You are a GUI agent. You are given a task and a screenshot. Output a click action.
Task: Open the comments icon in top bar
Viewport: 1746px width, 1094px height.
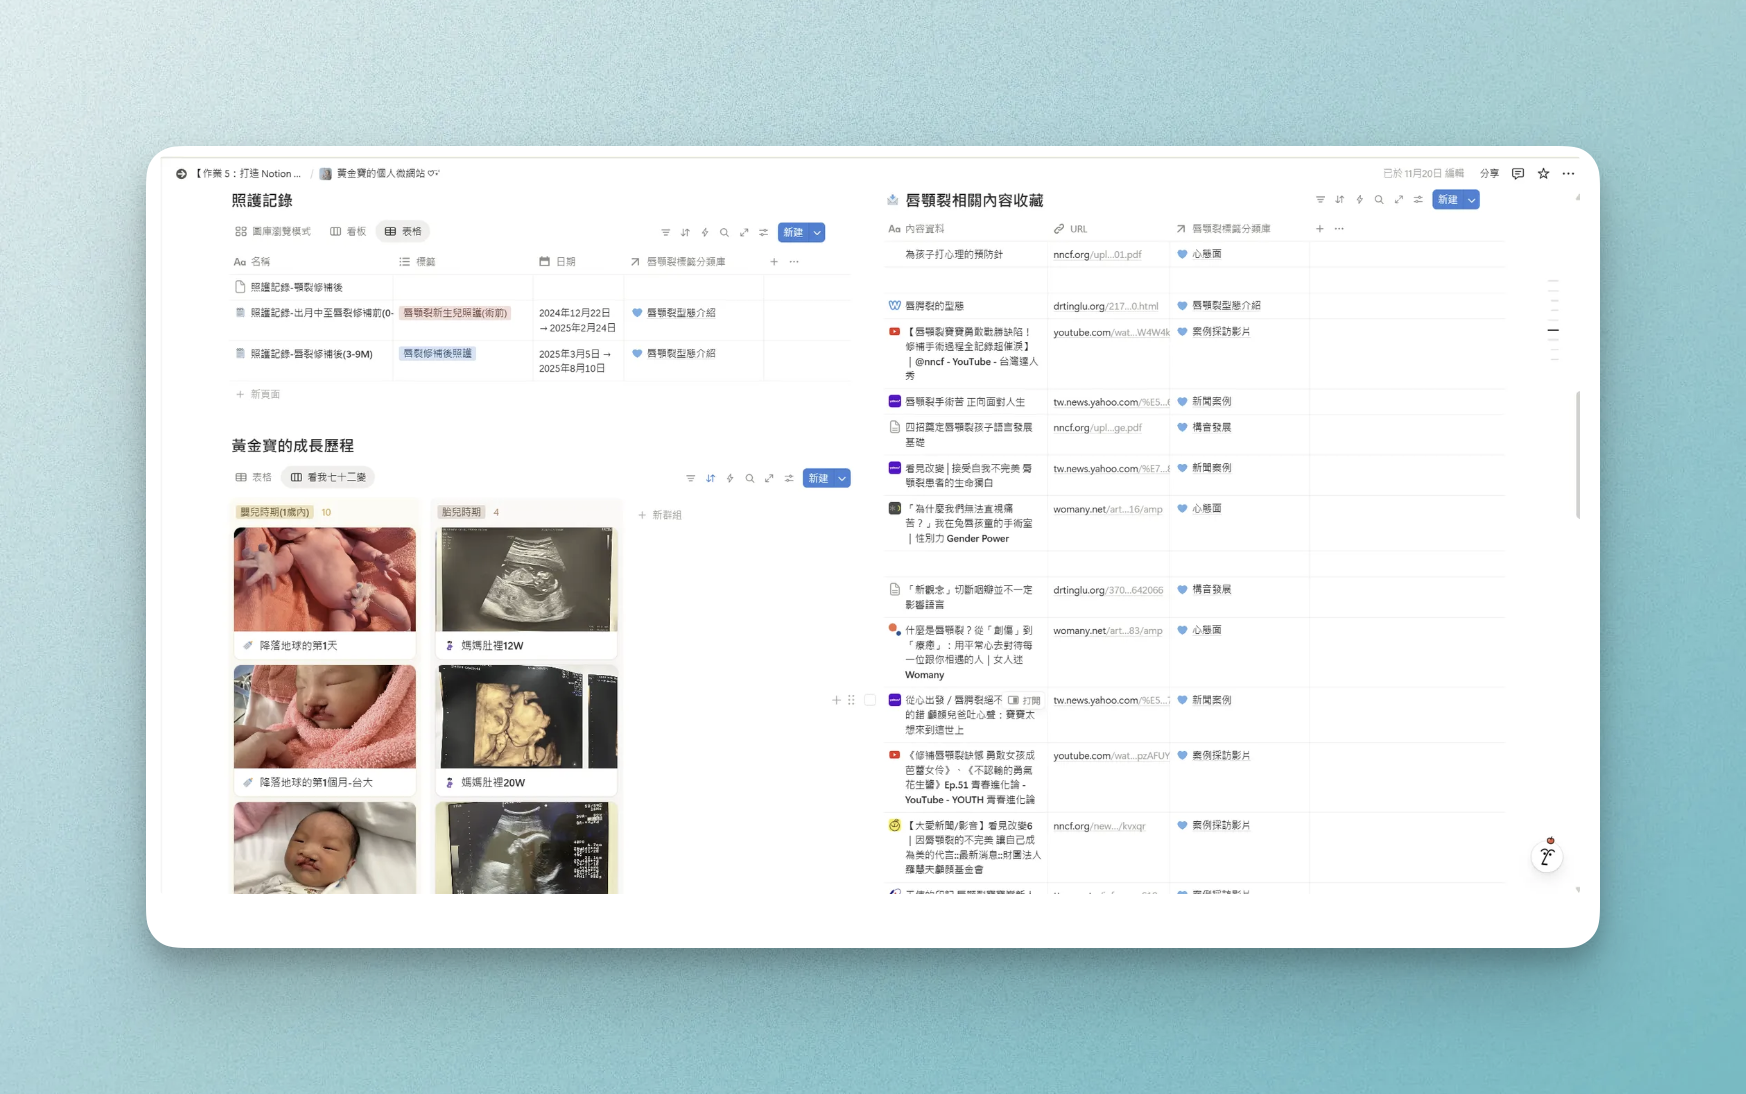click(x=1517, y=174)
